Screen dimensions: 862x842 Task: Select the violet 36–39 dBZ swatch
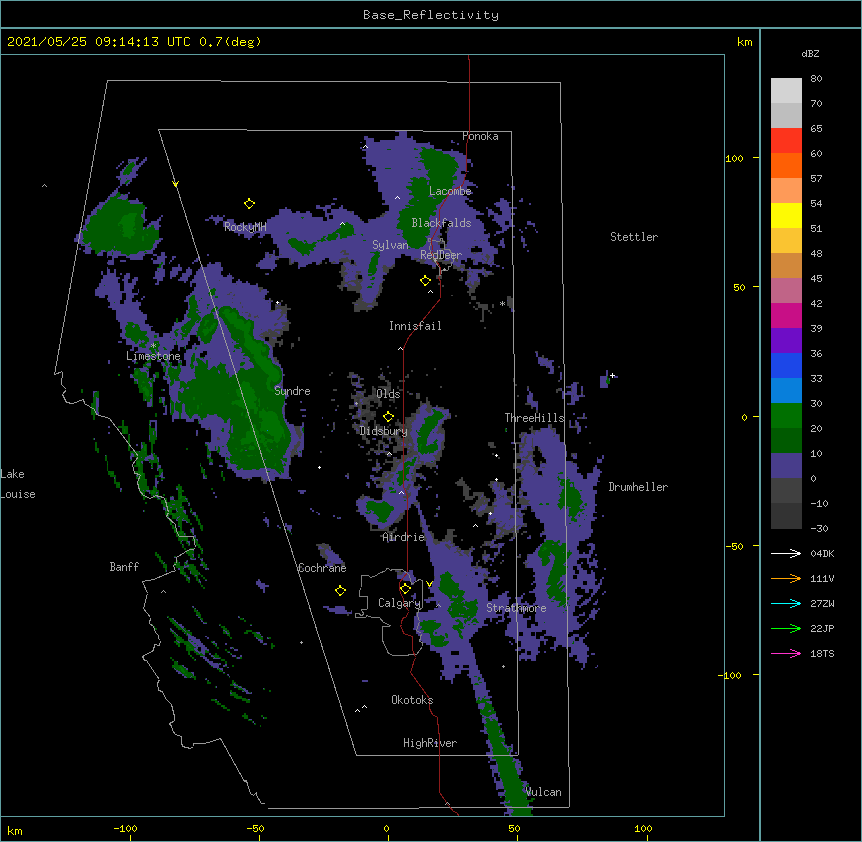click(x=786, y=340)
